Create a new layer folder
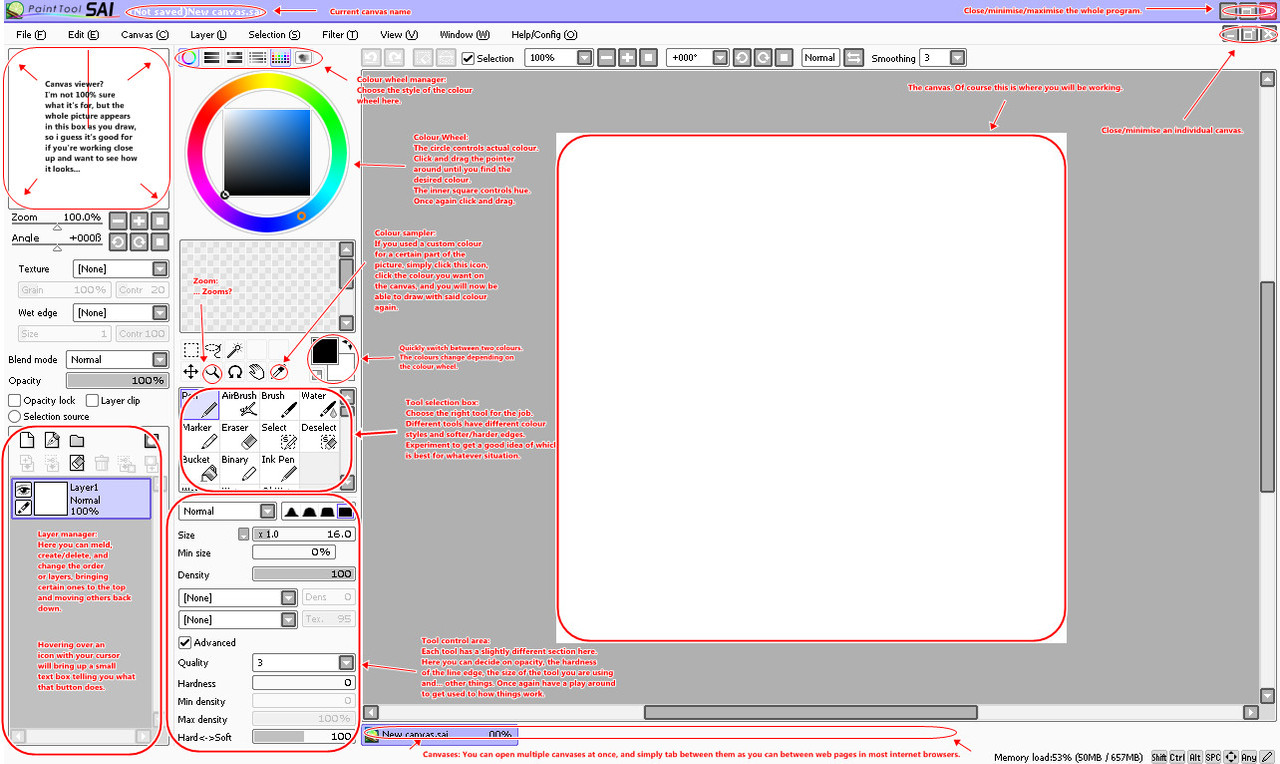Screen dimensions: 1280x764 pos(76,440)
